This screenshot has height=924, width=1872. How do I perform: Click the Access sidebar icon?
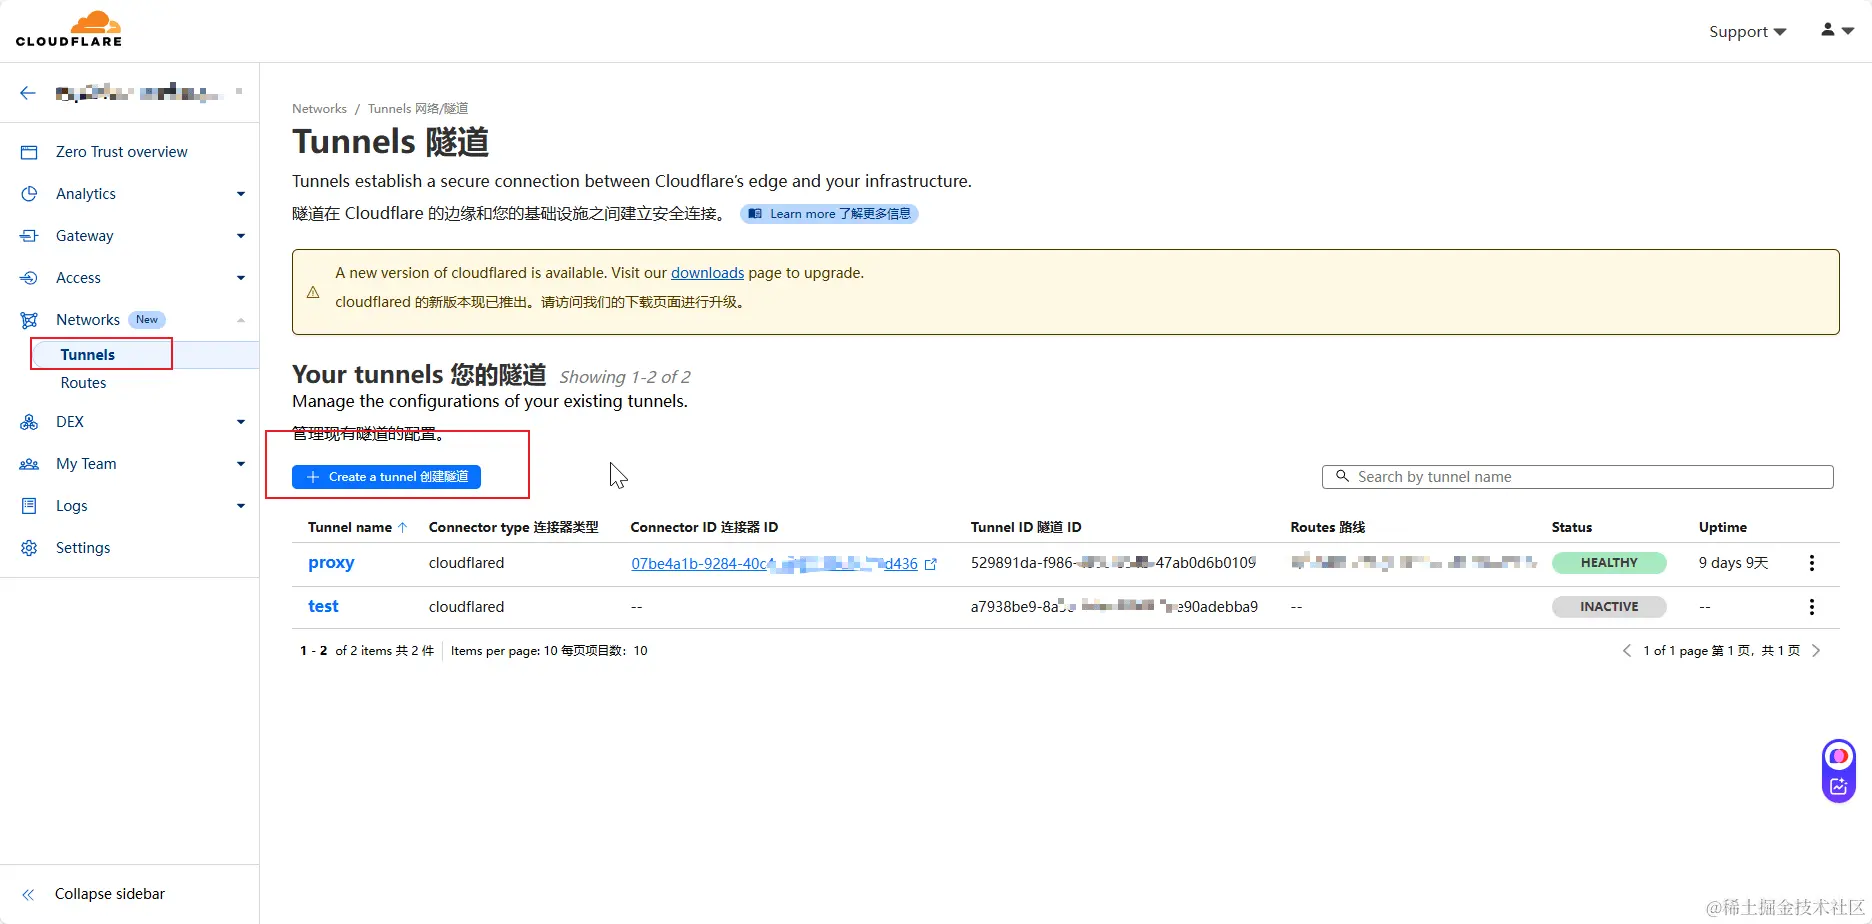[29, 278]
